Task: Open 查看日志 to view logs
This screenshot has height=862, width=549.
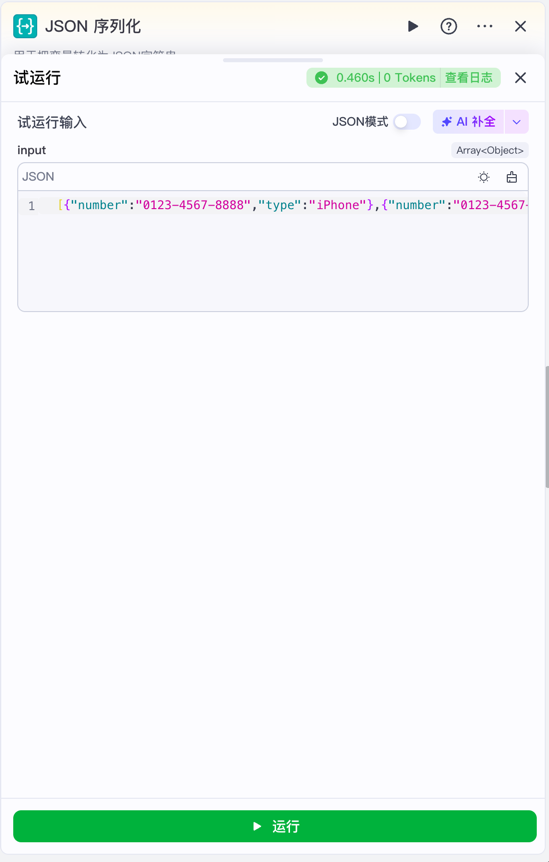Action: click(x=469, y=78)
